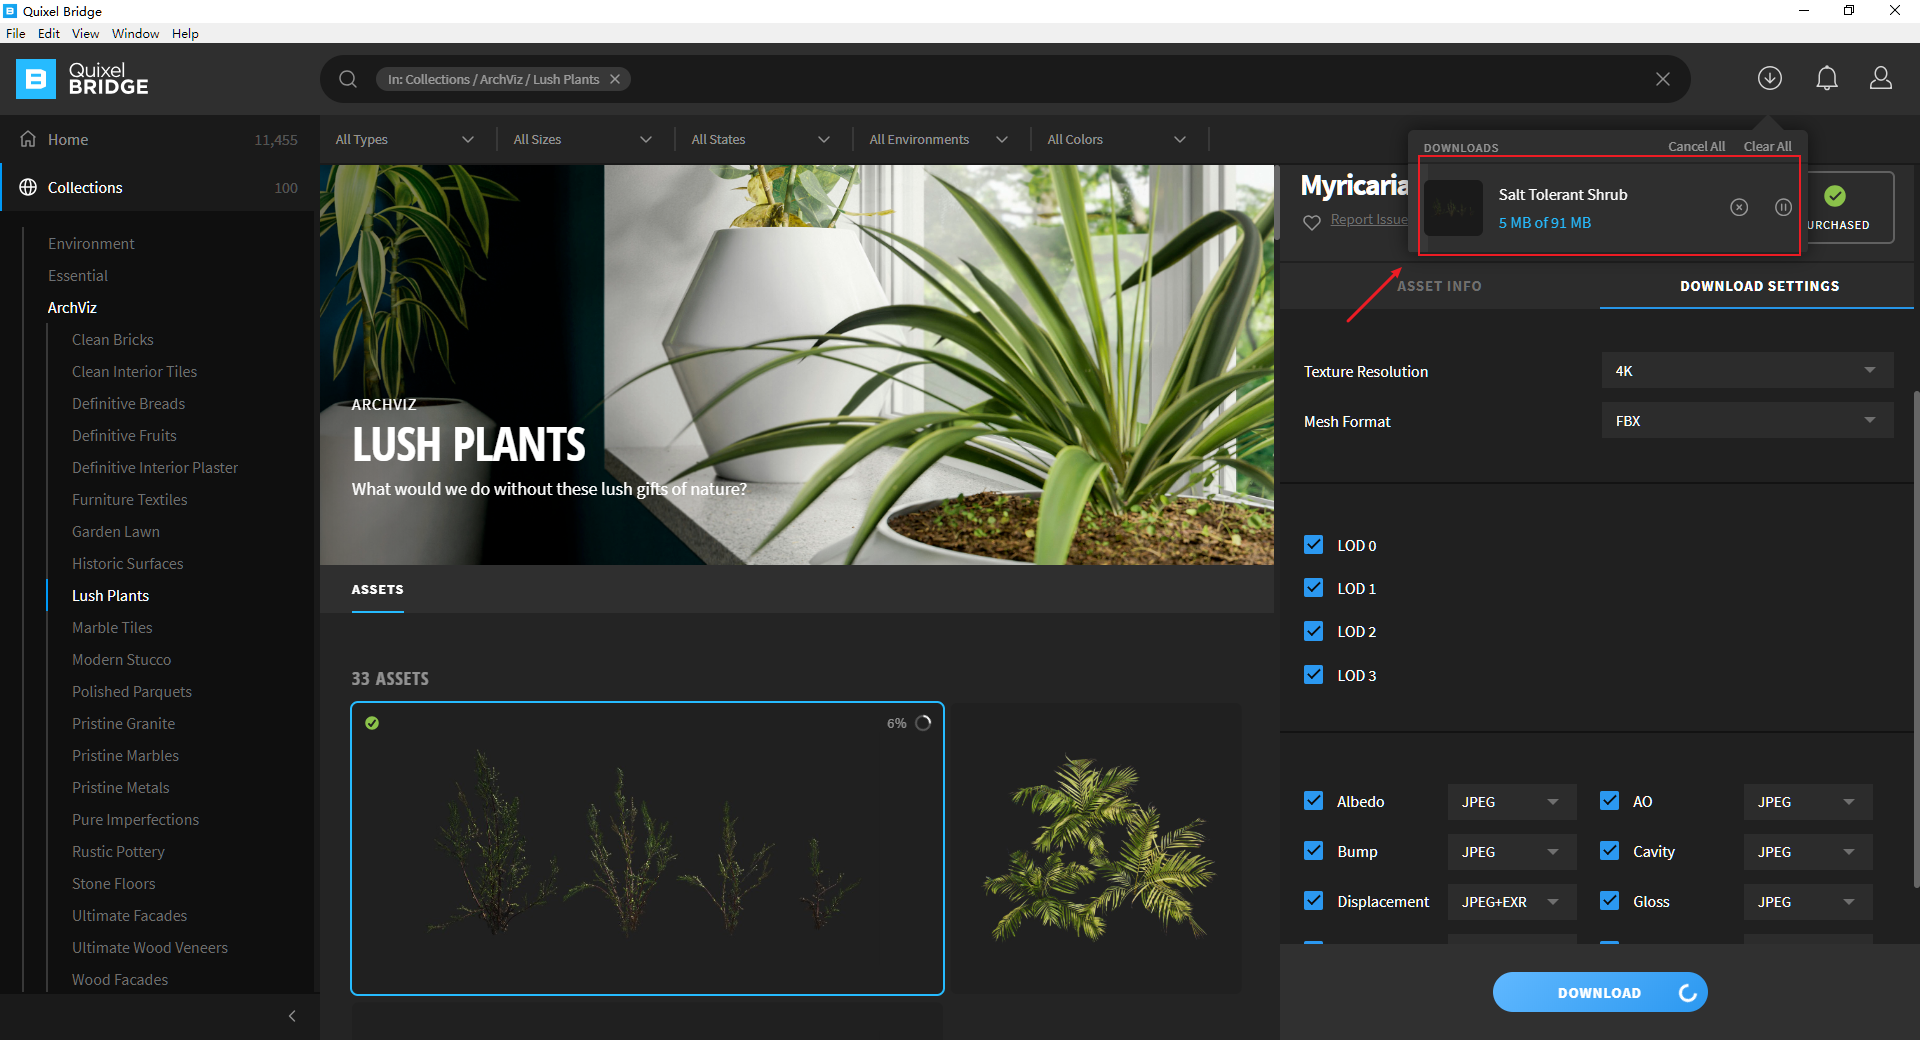The image size is (1920, 1040).
Task: Open the View menu
Action: 85,33
